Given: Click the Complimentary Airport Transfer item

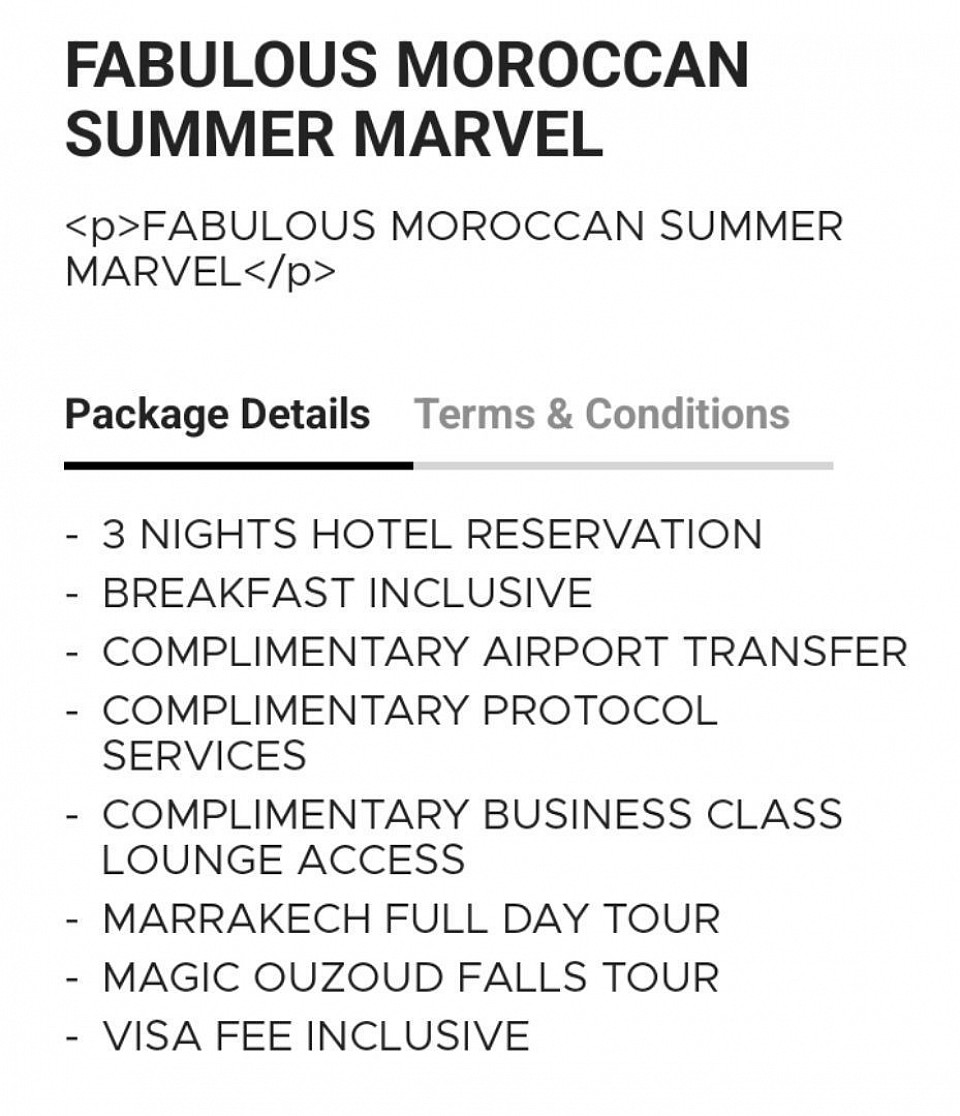Looking at the screenshot, I should 505,651.
